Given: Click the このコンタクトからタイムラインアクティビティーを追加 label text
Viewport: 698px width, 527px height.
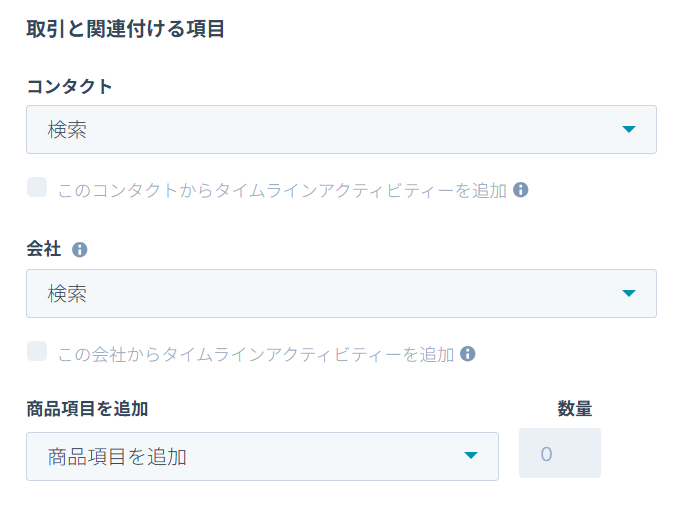Looking at the screenshot, I should point(282,190).
